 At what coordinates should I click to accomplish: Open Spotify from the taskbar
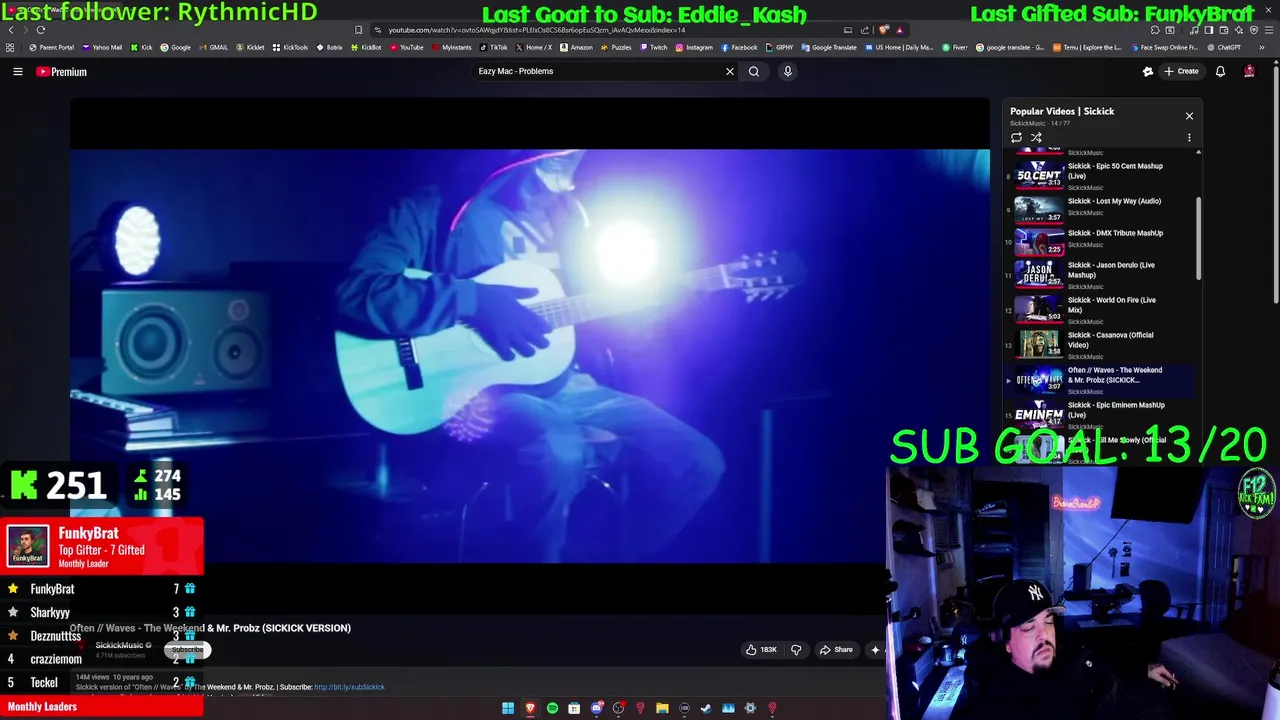pos(552,708)
